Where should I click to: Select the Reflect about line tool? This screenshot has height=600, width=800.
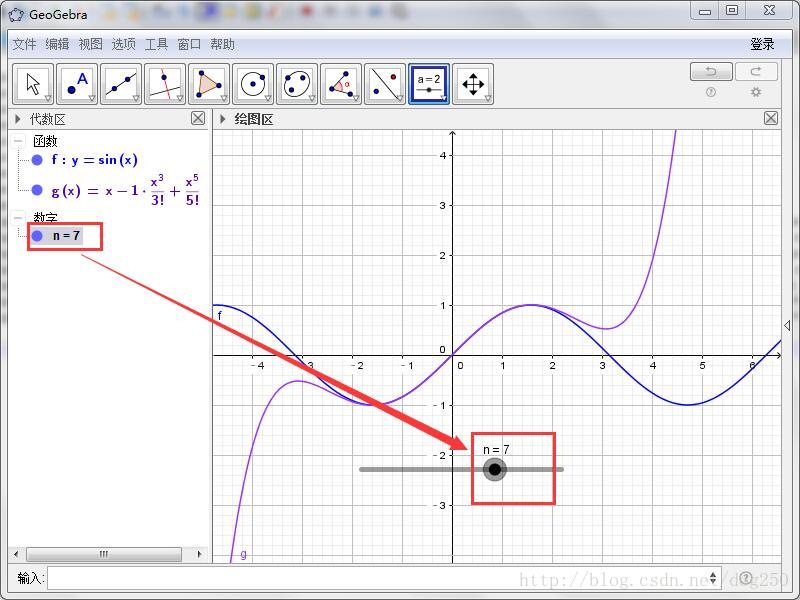click(x=385, y=84)
